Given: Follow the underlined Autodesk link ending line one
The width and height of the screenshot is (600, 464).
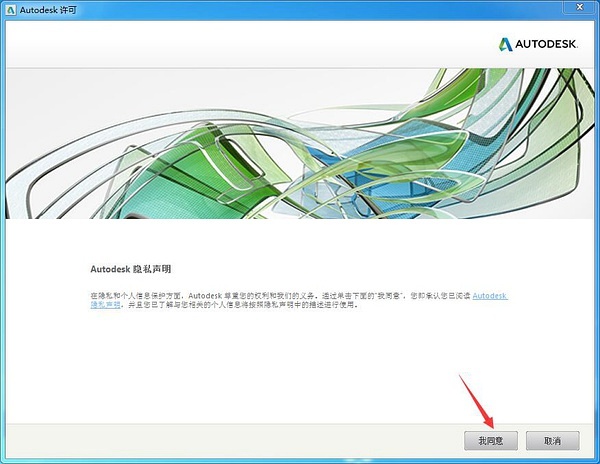Looking at the screenshot, I should tap(489, 296).
